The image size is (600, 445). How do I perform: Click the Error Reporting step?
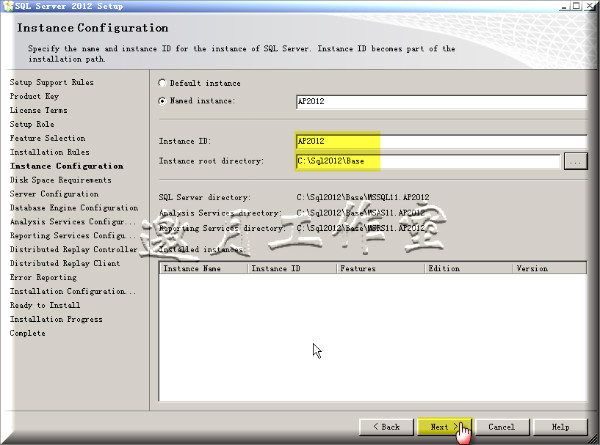tap(43, 277)
